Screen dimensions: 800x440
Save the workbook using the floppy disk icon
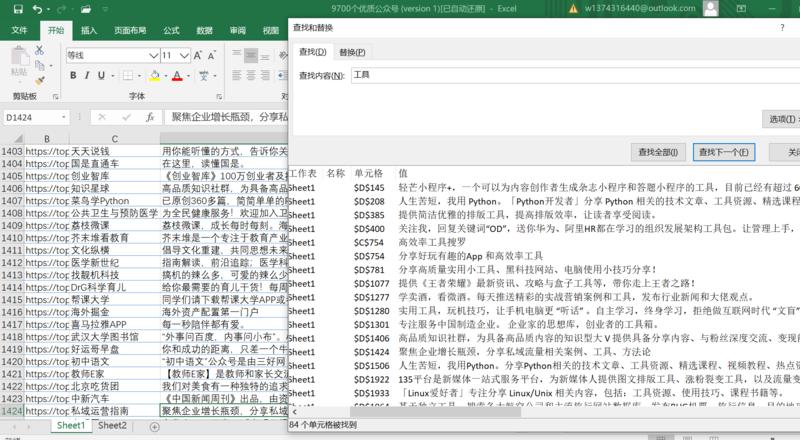(18, 9)
